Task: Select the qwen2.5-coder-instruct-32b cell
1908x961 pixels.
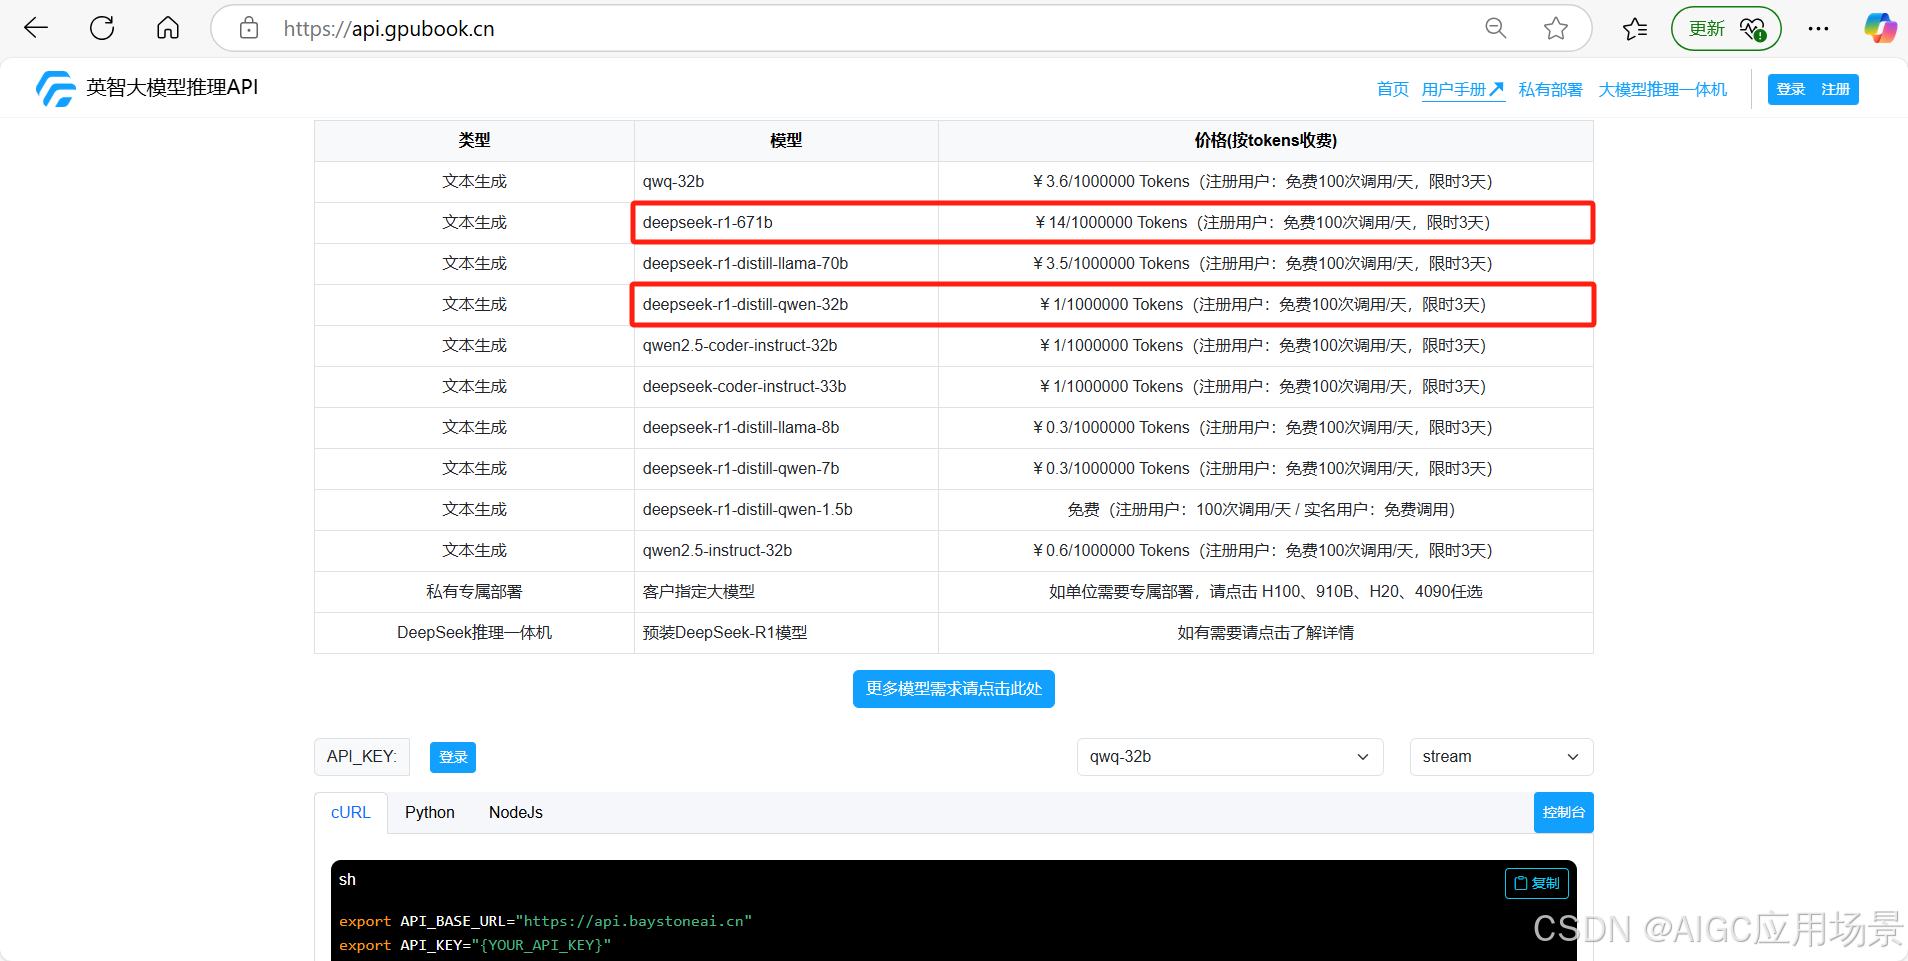Action: (786, 345)
